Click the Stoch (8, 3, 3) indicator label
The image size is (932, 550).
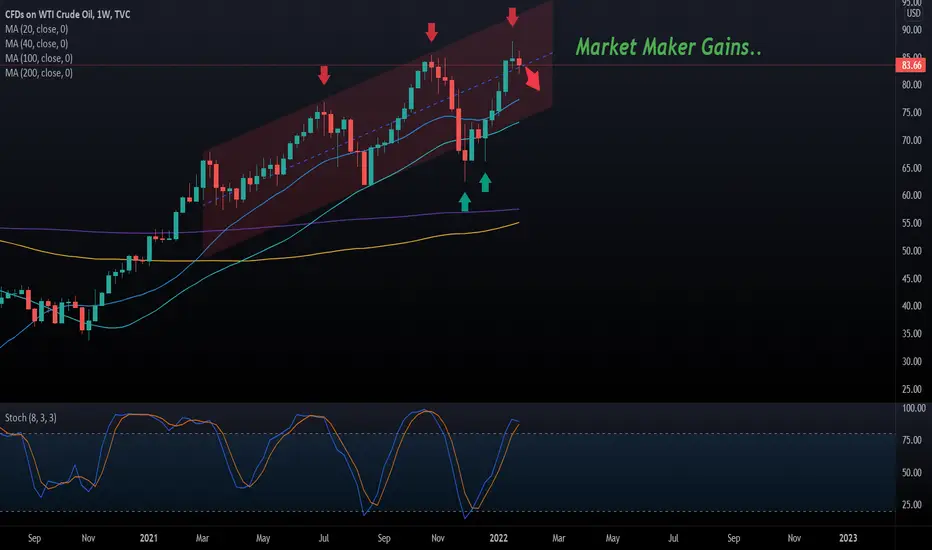pos(31,418)
